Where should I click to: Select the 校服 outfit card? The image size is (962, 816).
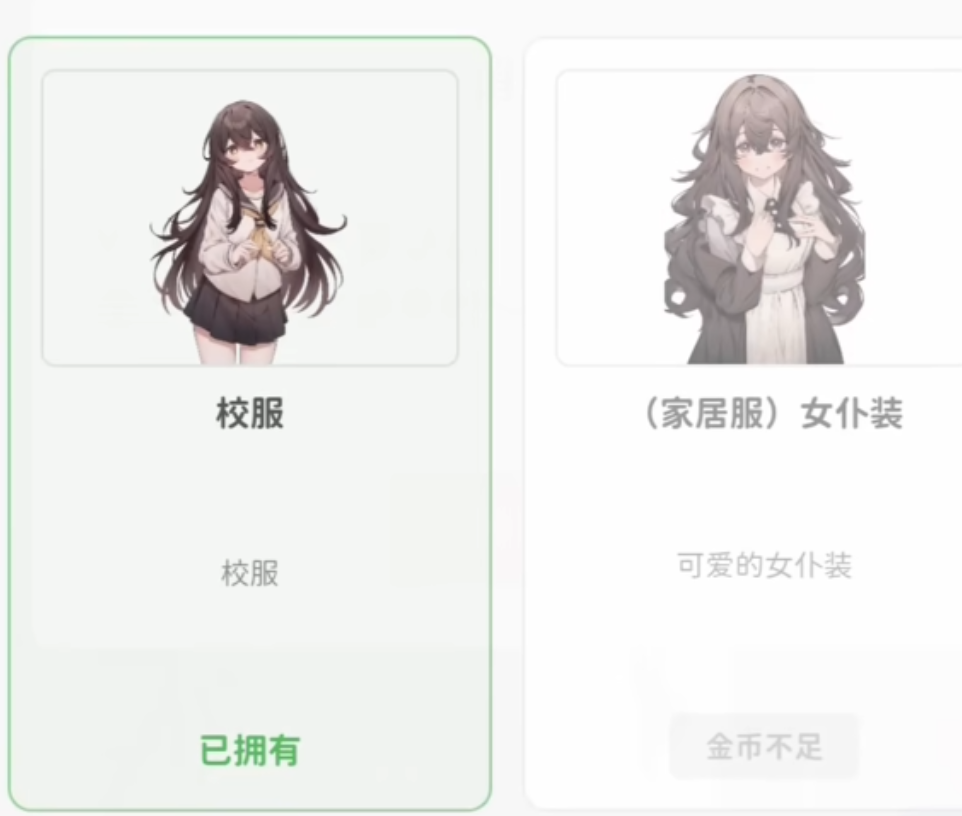click(250, 423)
